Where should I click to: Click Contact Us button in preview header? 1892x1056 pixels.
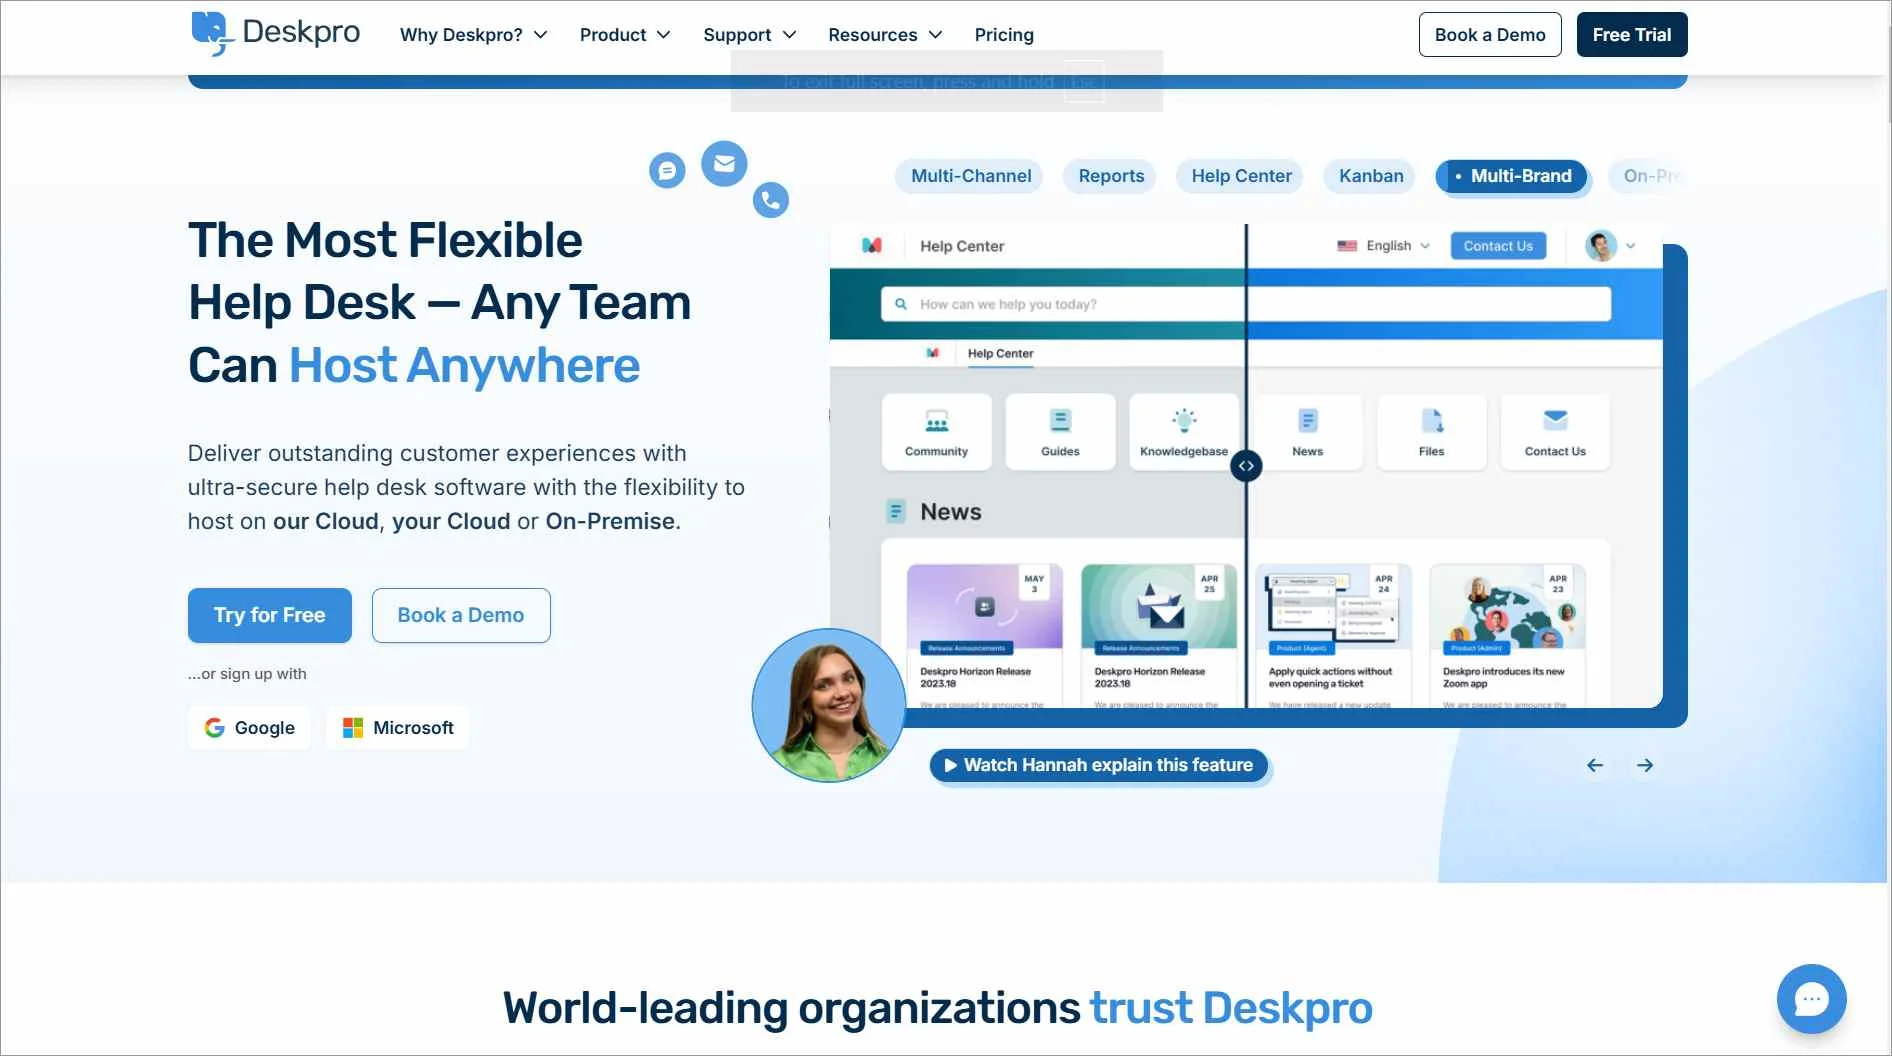coord(1497,246)
